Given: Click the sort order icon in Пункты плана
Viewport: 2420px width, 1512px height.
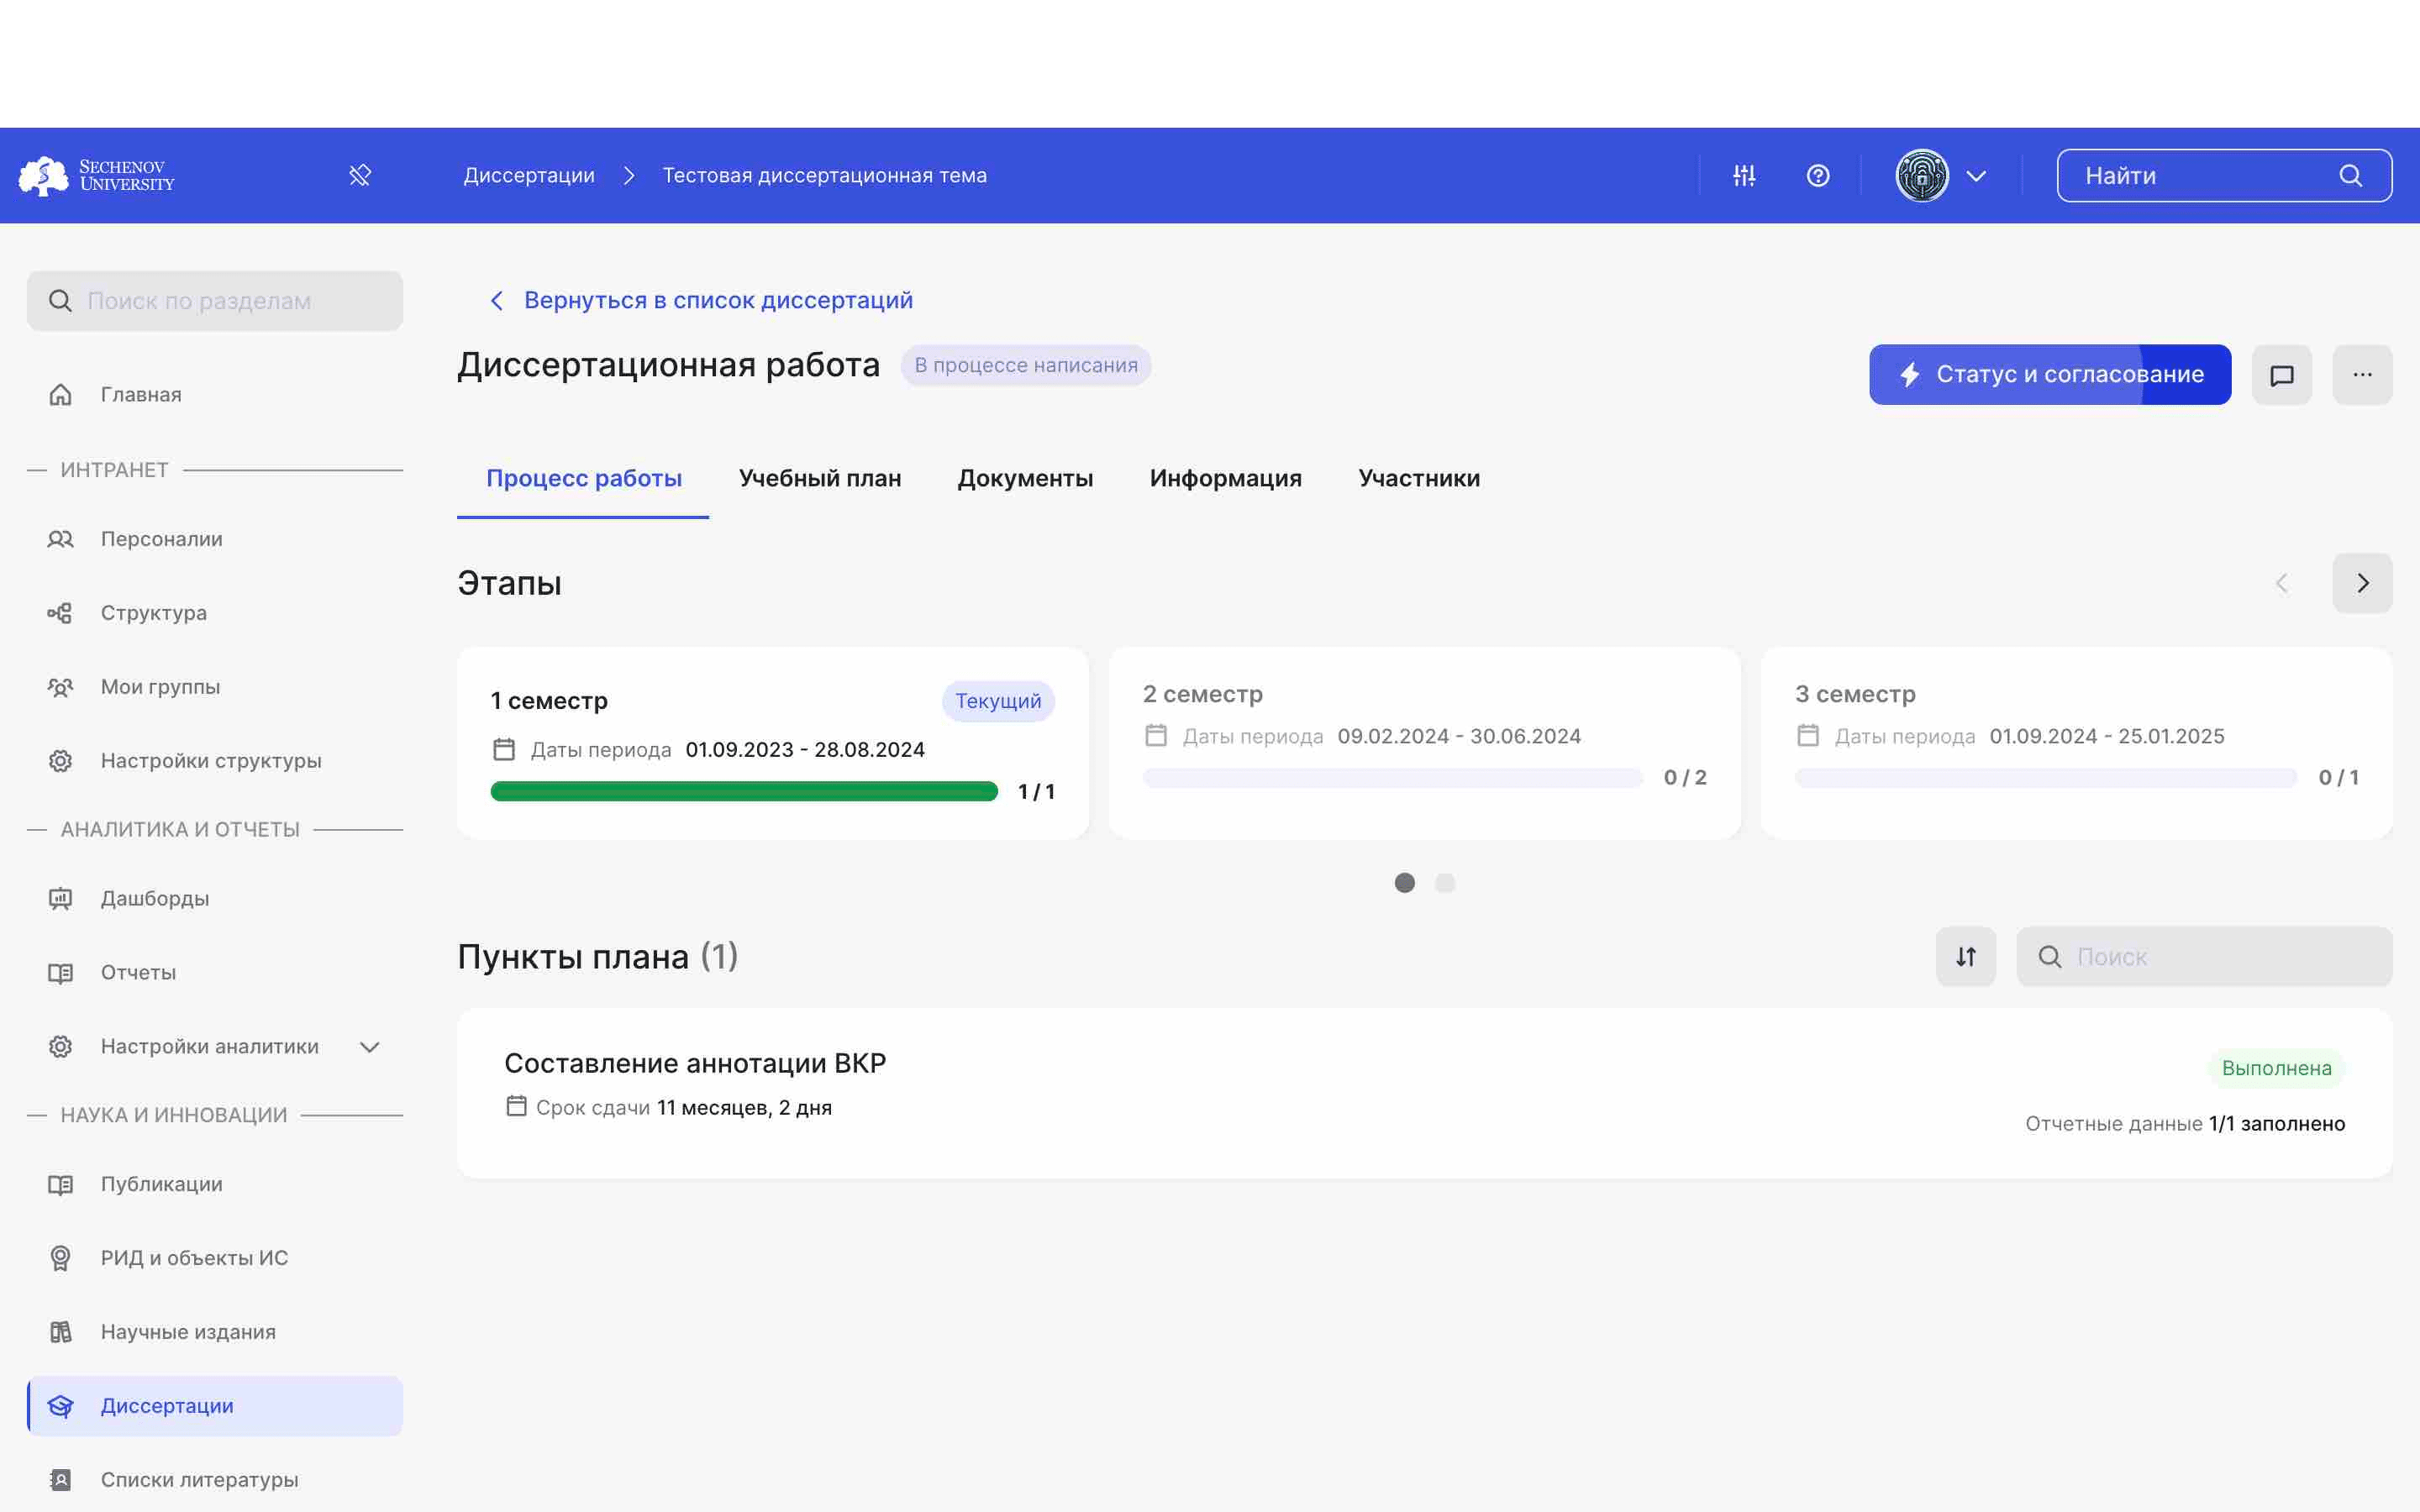Looking at the screenshot, I should click(1965, 956).
